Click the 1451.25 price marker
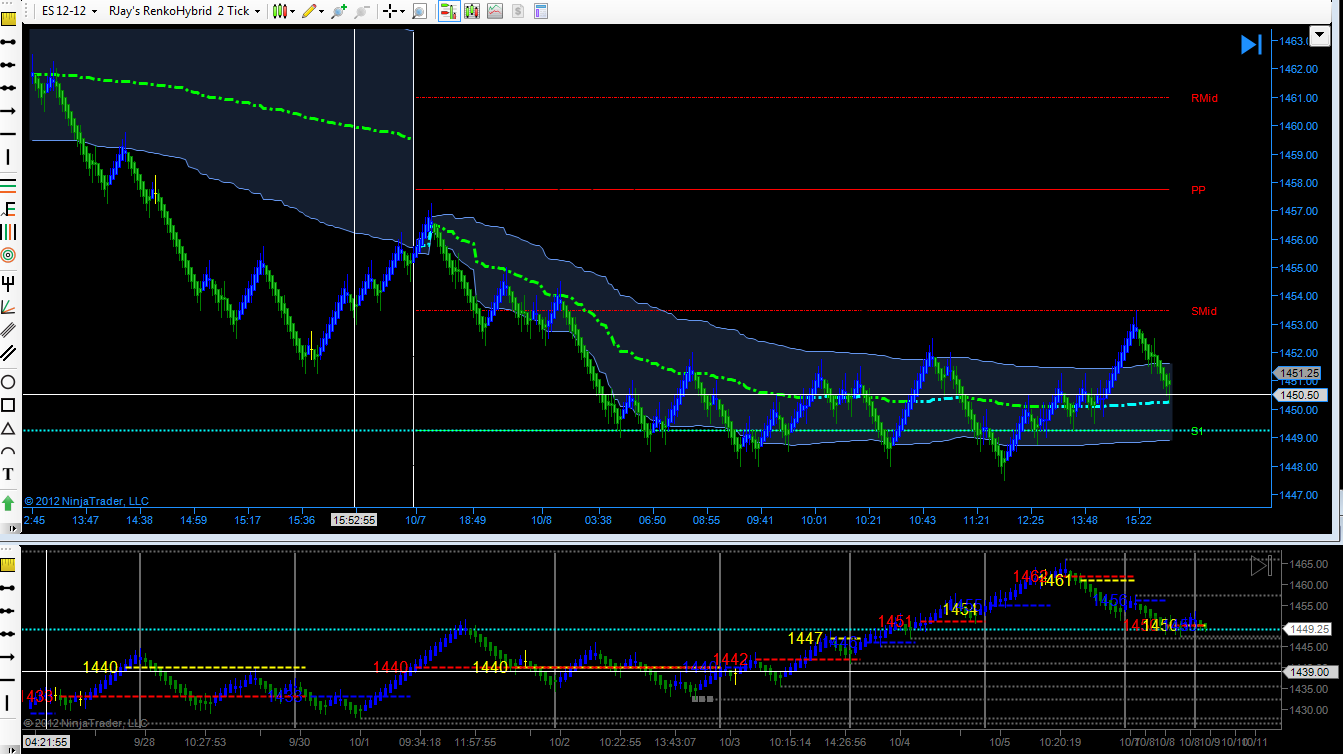The height and width of the screenshot is (754, 1343). point(1297,374)
